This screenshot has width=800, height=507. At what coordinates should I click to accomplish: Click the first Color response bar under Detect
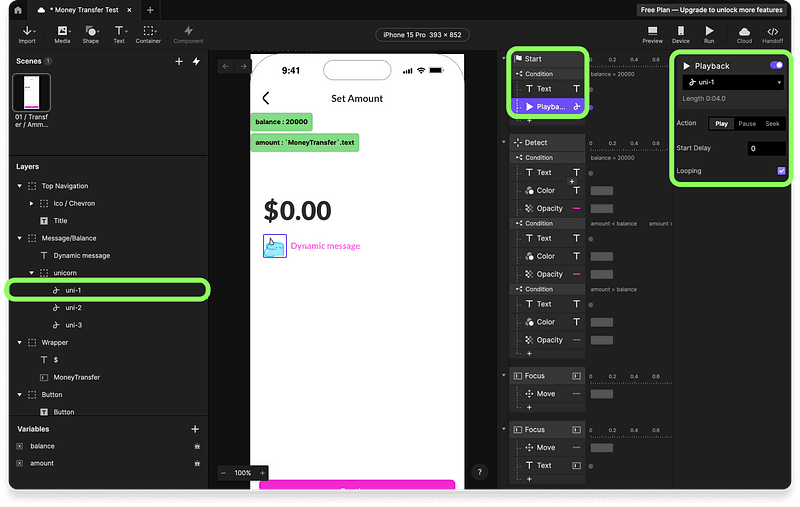pos(602,191)
